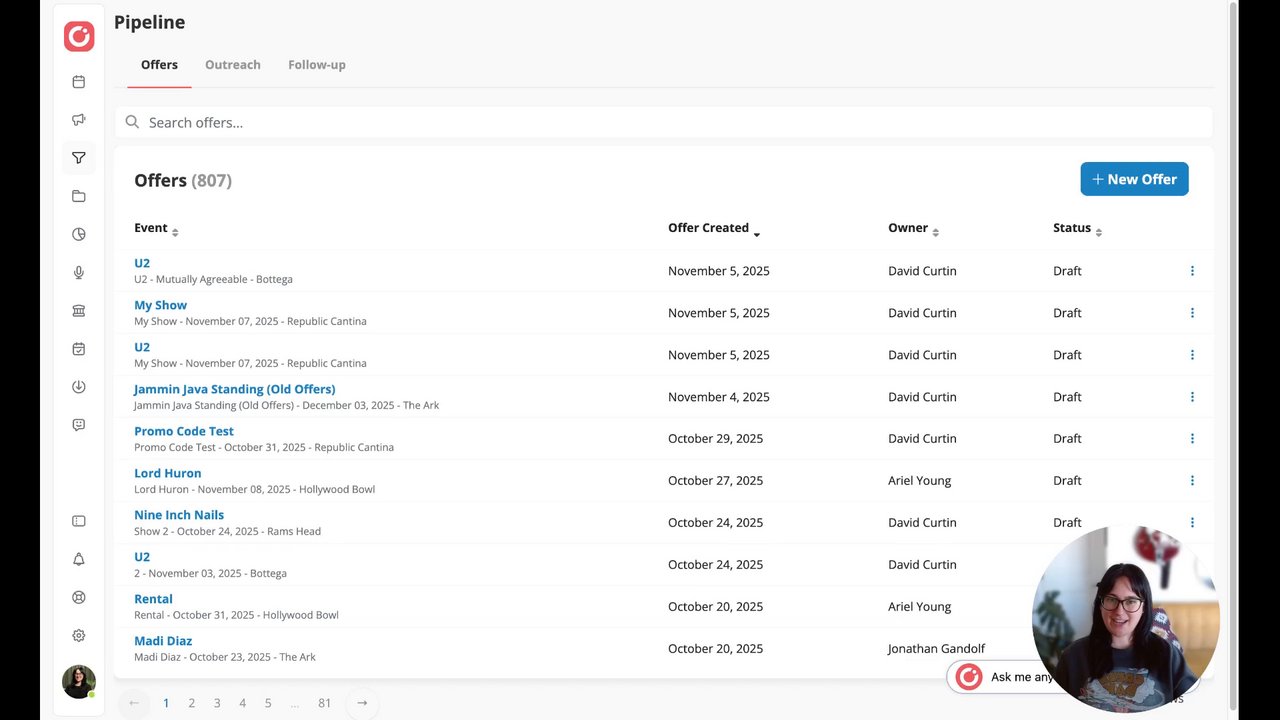Switch to the Outreach tab
This screenshot has height=720, width=1280.
click(233, 65)
